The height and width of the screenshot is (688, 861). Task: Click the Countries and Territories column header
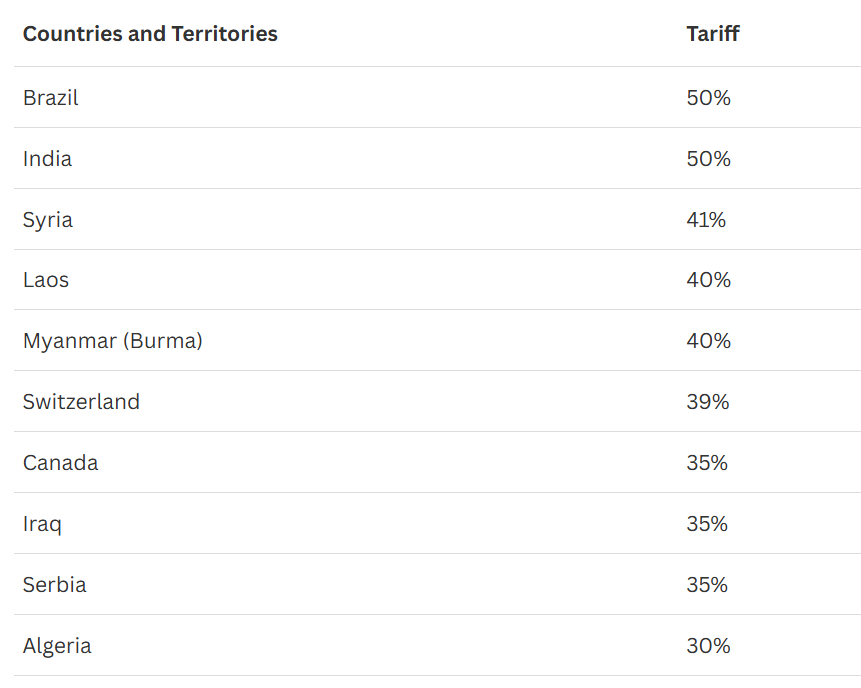click(x=150, y=34)
